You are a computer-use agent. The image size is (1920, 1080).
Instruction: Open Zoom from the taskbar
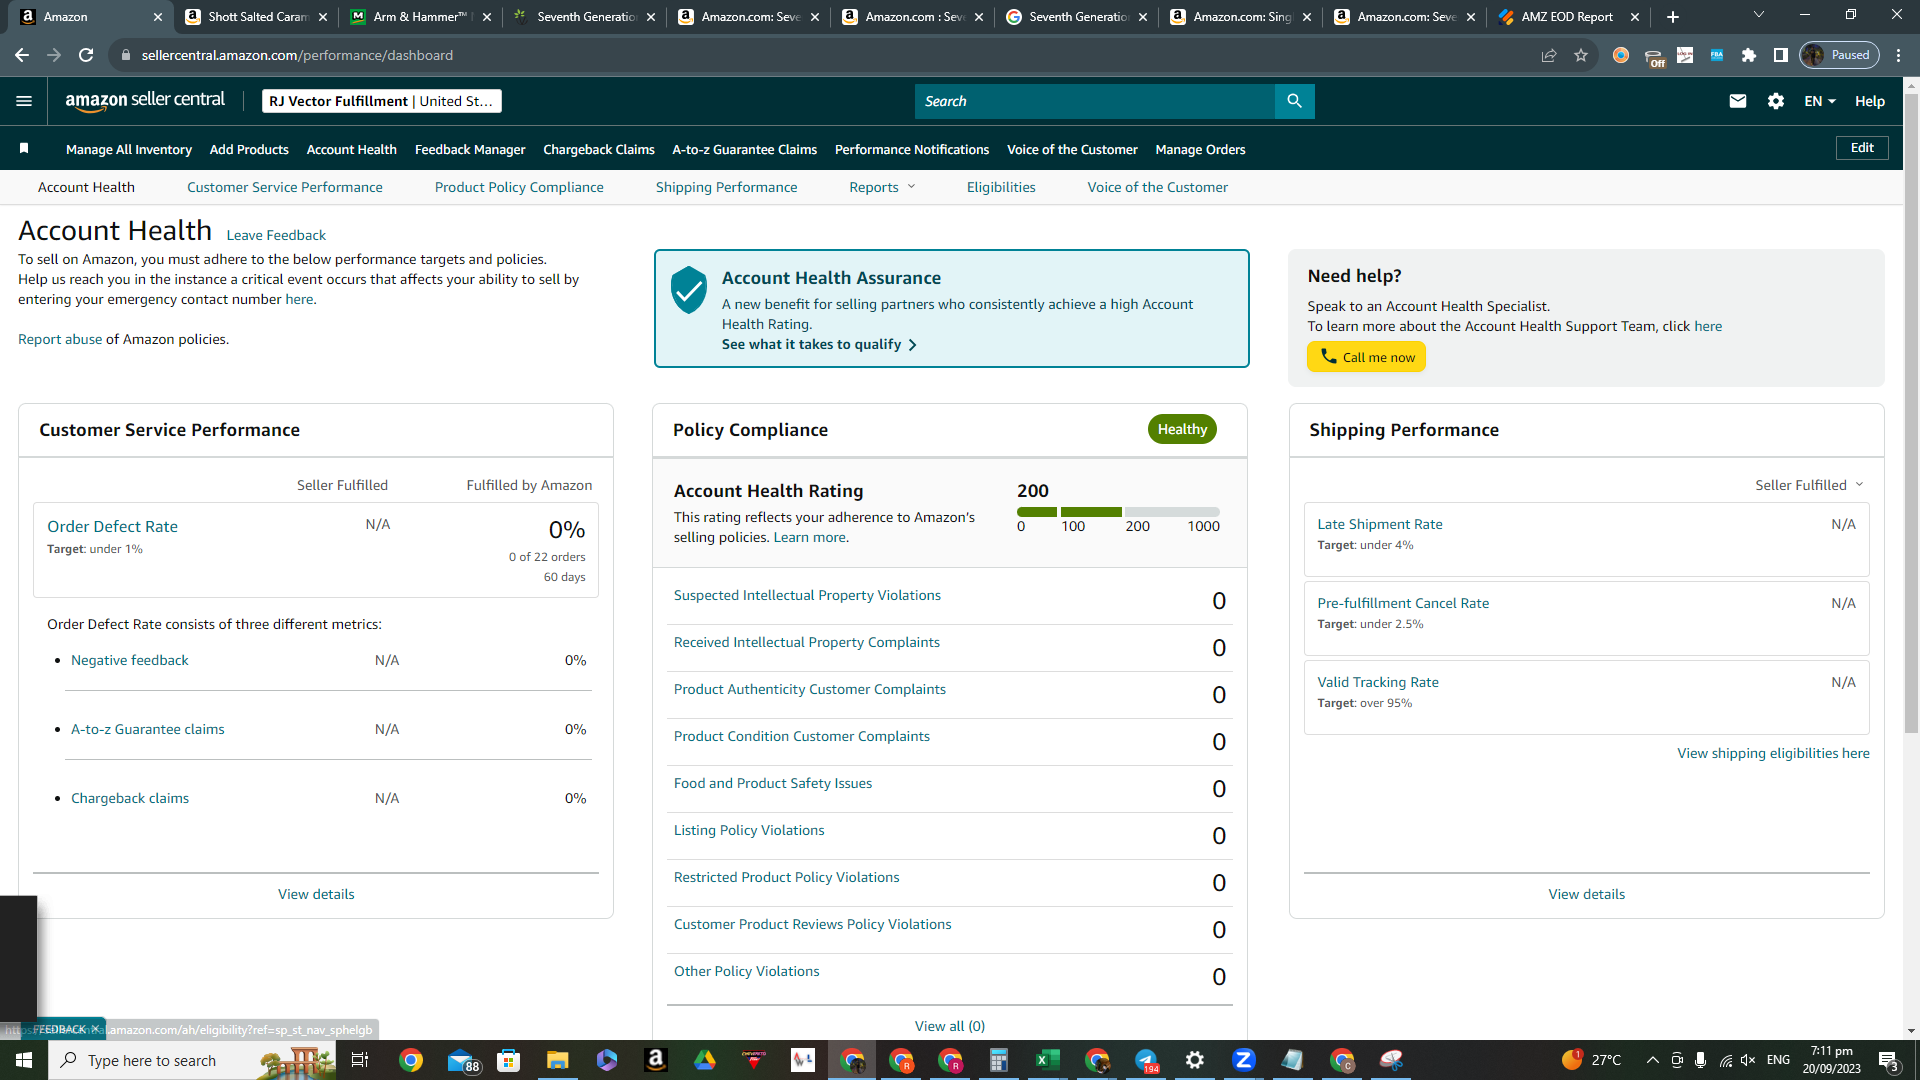(x=1244, y=1060)
